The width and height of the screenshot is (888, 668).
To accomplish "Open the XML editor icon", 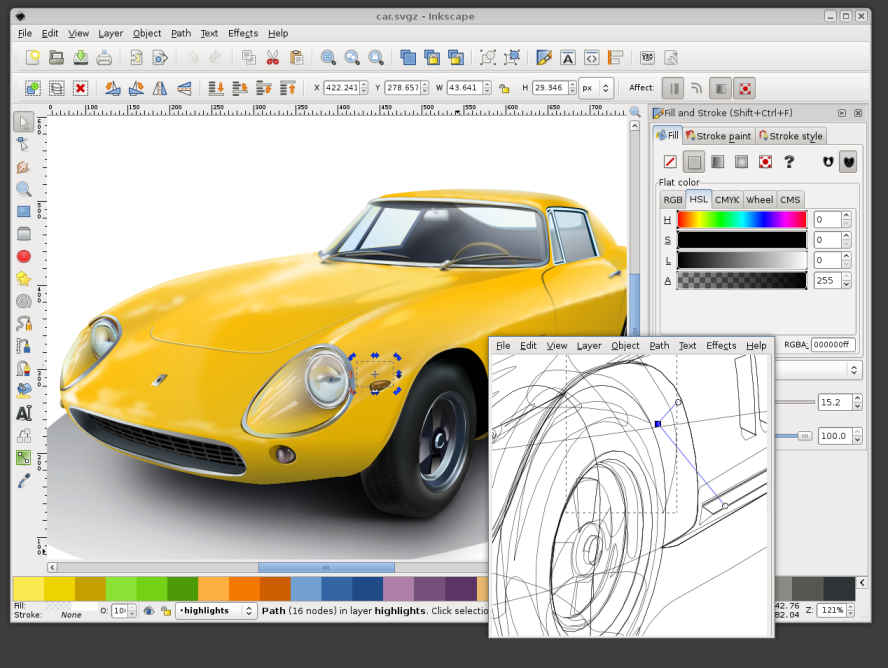I will tap(592, 57).
